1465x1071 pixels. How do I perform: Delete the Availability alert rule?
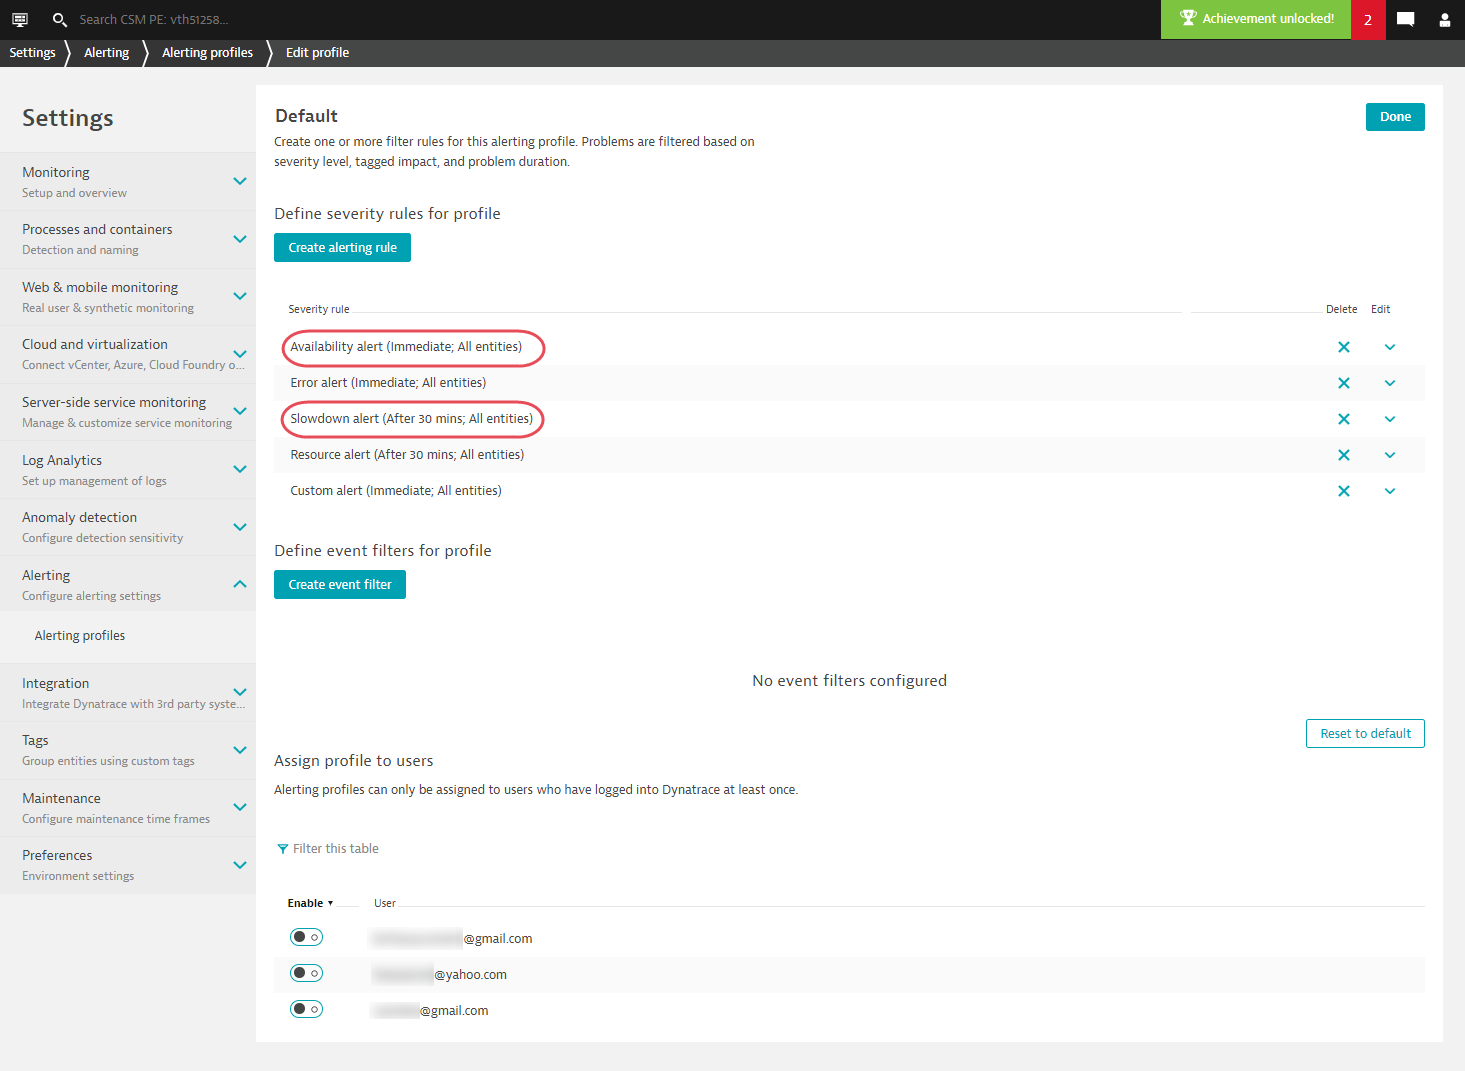[1344, 347]
